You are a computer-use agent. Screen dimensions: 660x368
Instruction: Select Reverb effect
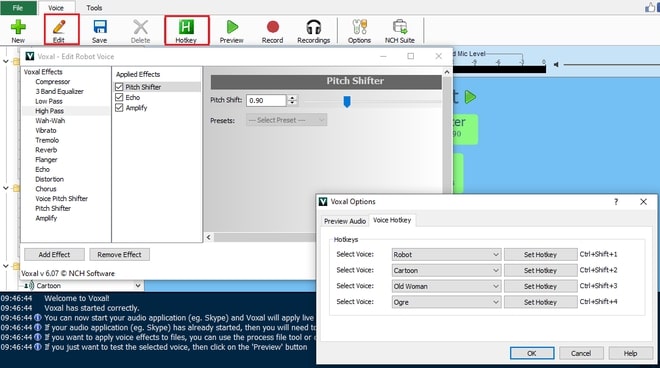point(46,150)
